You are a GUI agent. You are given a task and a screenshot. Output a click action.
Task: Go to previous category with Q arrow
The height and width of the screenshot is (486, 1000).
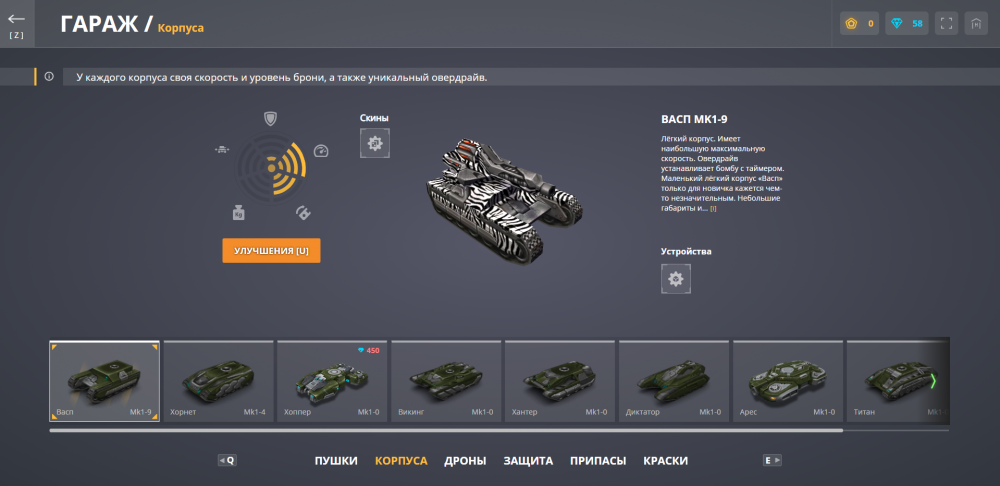tap(227, 460)
